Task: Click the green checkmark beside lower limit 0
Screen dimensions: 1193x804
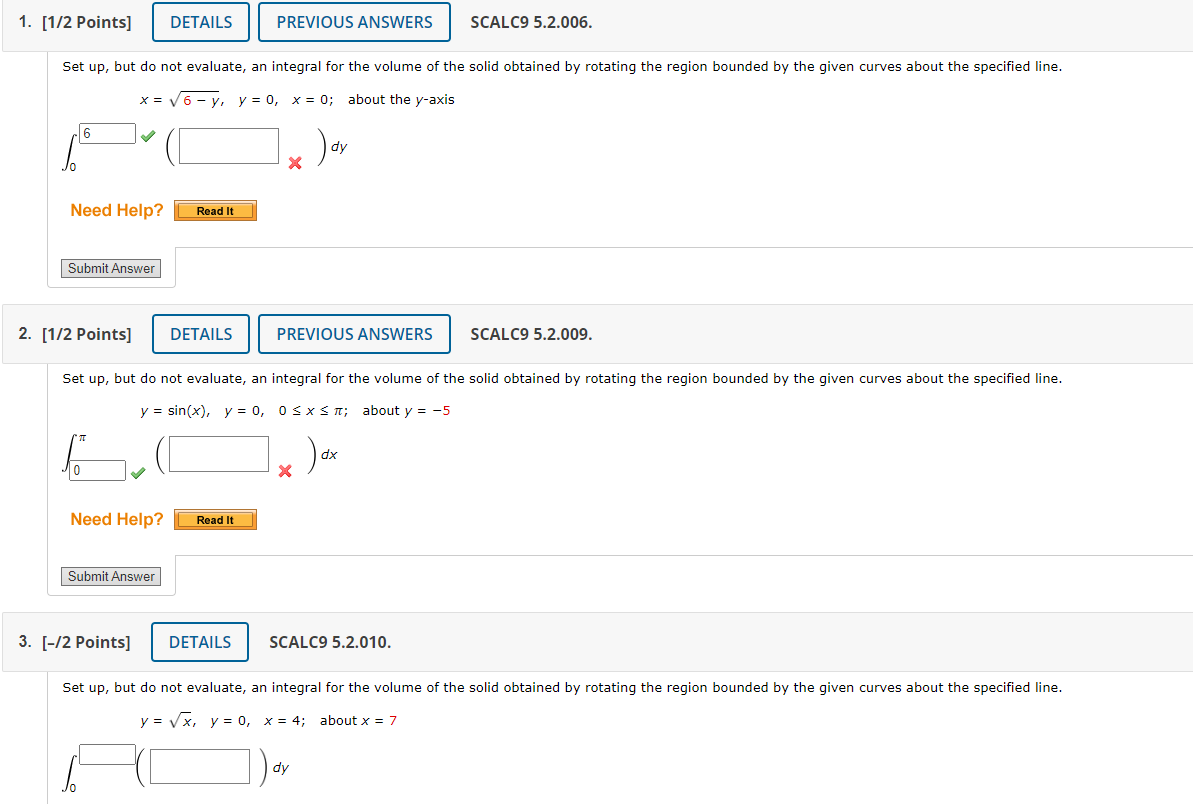Action: click(x=138, y=473)
